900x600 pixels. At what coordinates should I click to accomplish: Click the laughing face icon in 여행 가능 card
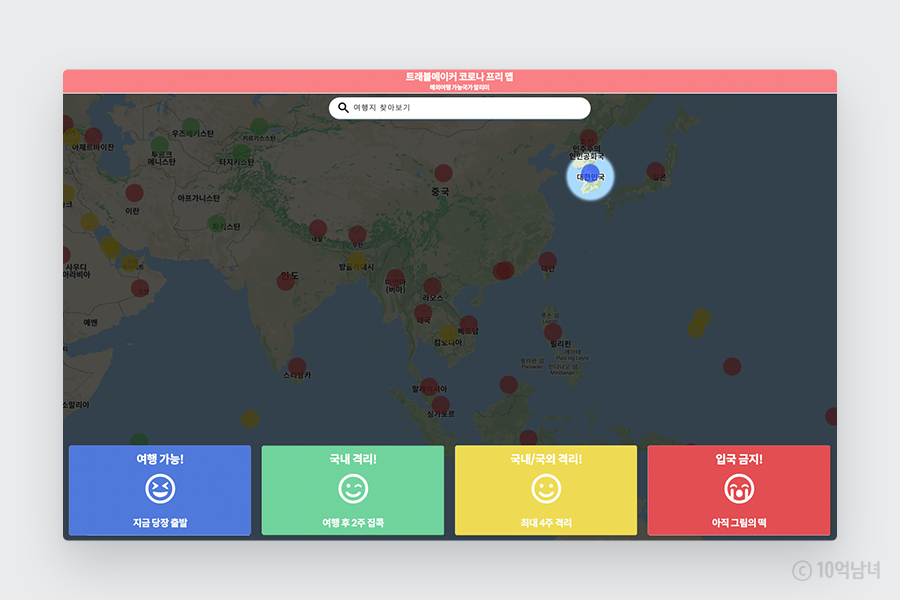(x=160, y=489)
